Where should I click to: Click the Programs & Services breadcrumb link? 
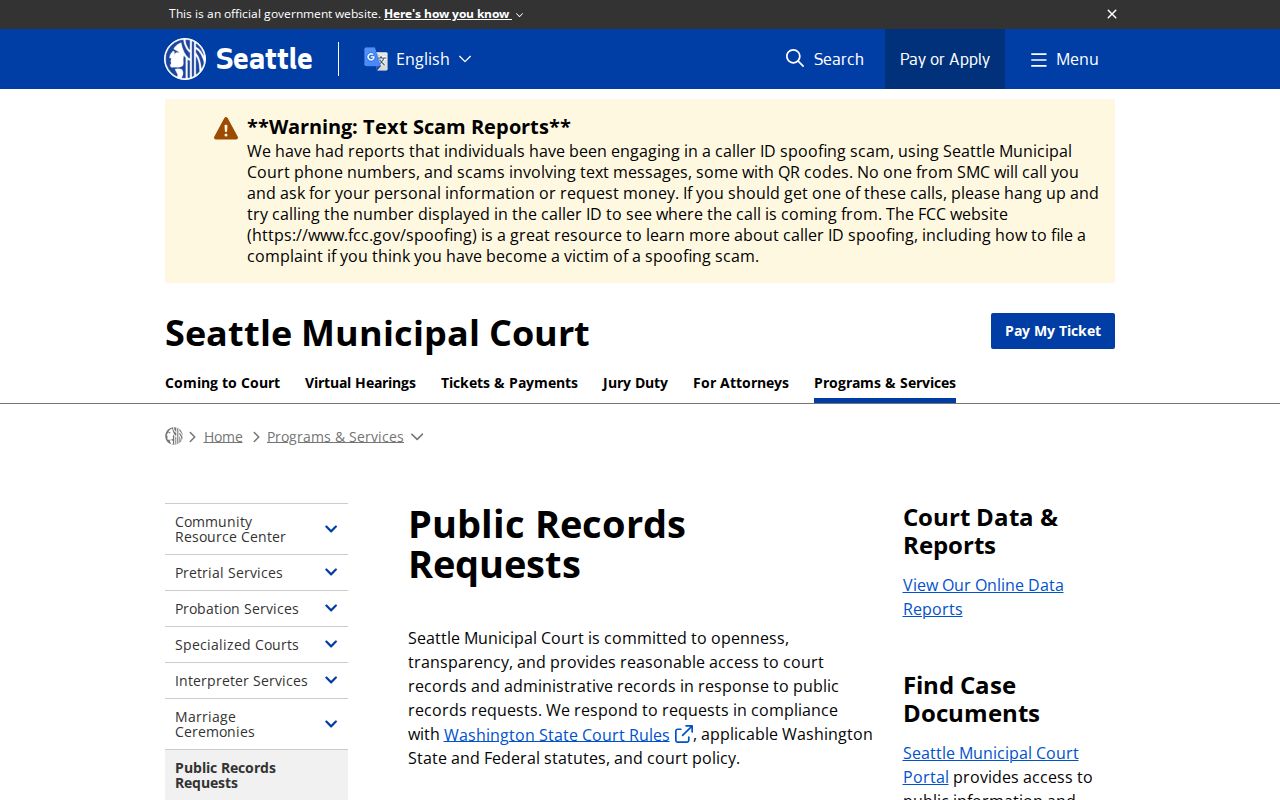coord(335,437)
